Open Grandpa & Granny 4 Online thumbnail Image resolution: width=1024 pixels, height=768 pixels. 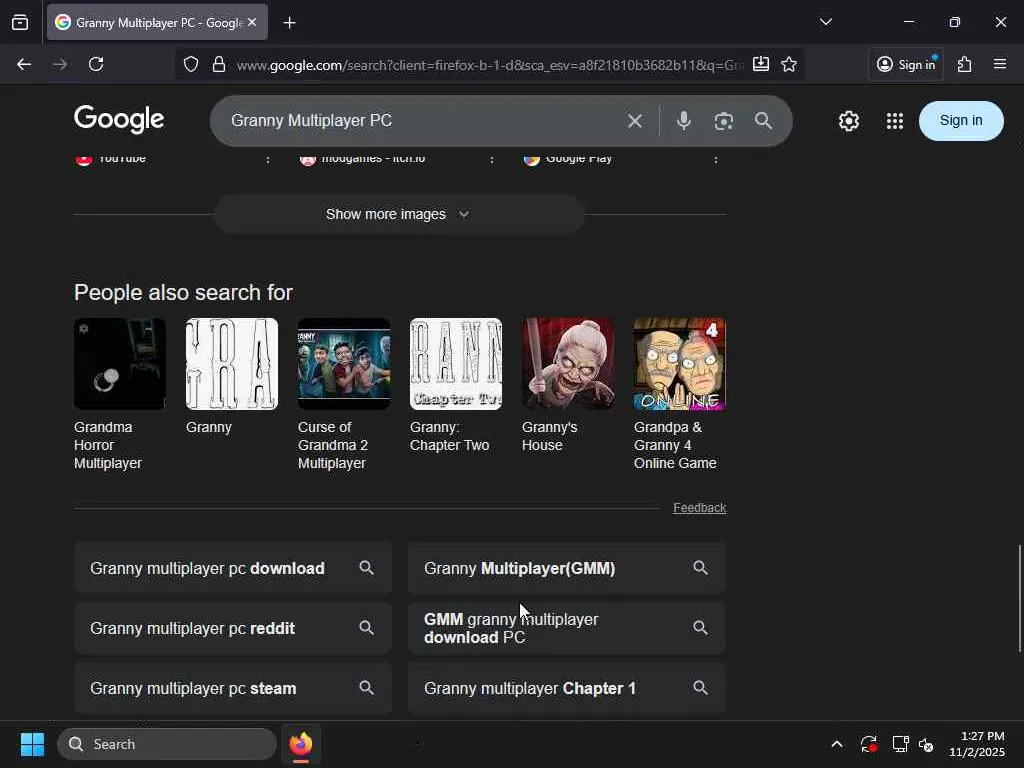point(680,364)
